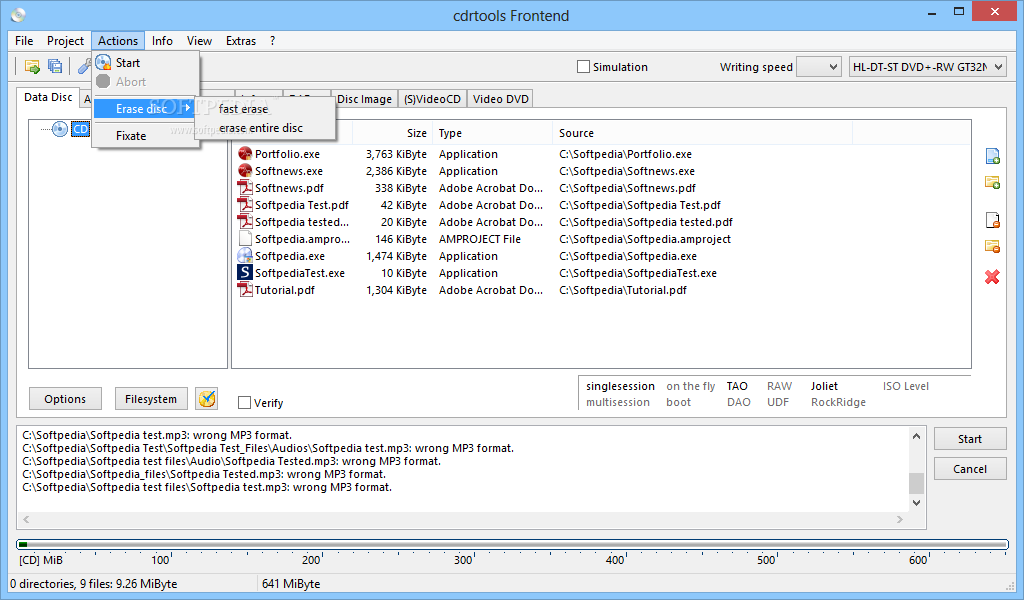Click 641 MiByte in status bar
The height and width of the screenshot is (600, 1024).
tap(291, 584)
